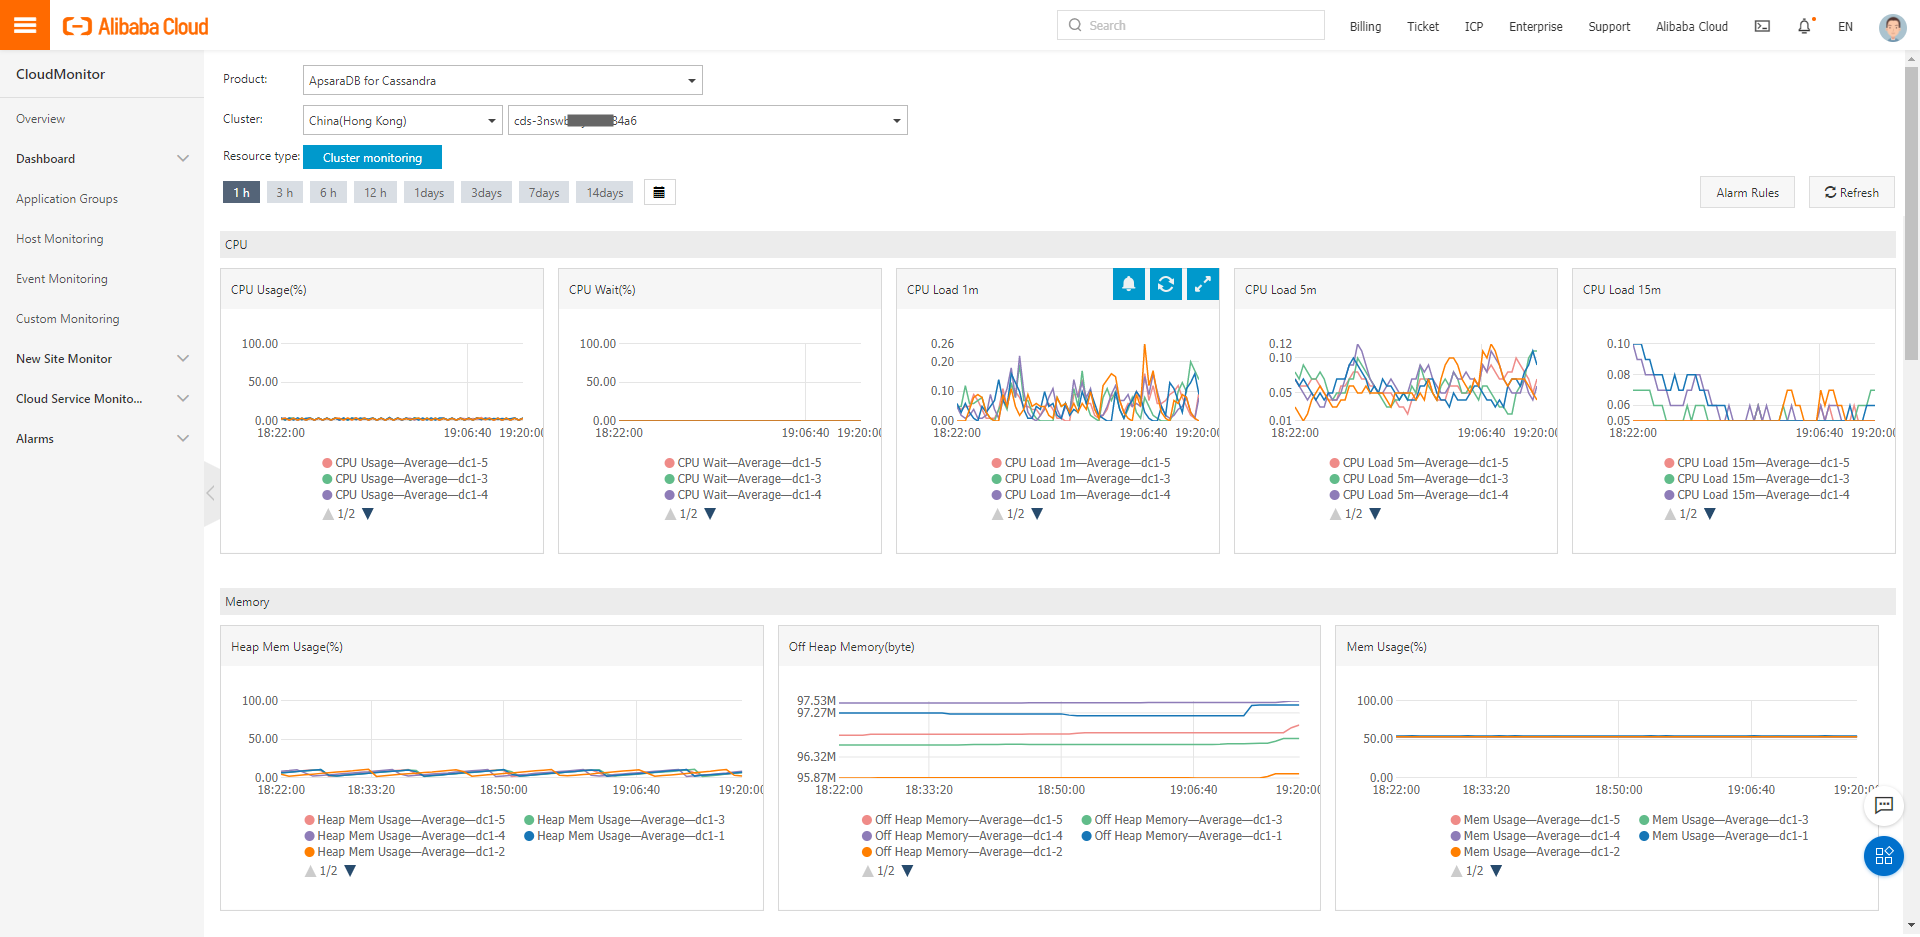Toggle CPU Usage—Average—dc1-5 legend series

pyautogui.click(x=405, y=463)
